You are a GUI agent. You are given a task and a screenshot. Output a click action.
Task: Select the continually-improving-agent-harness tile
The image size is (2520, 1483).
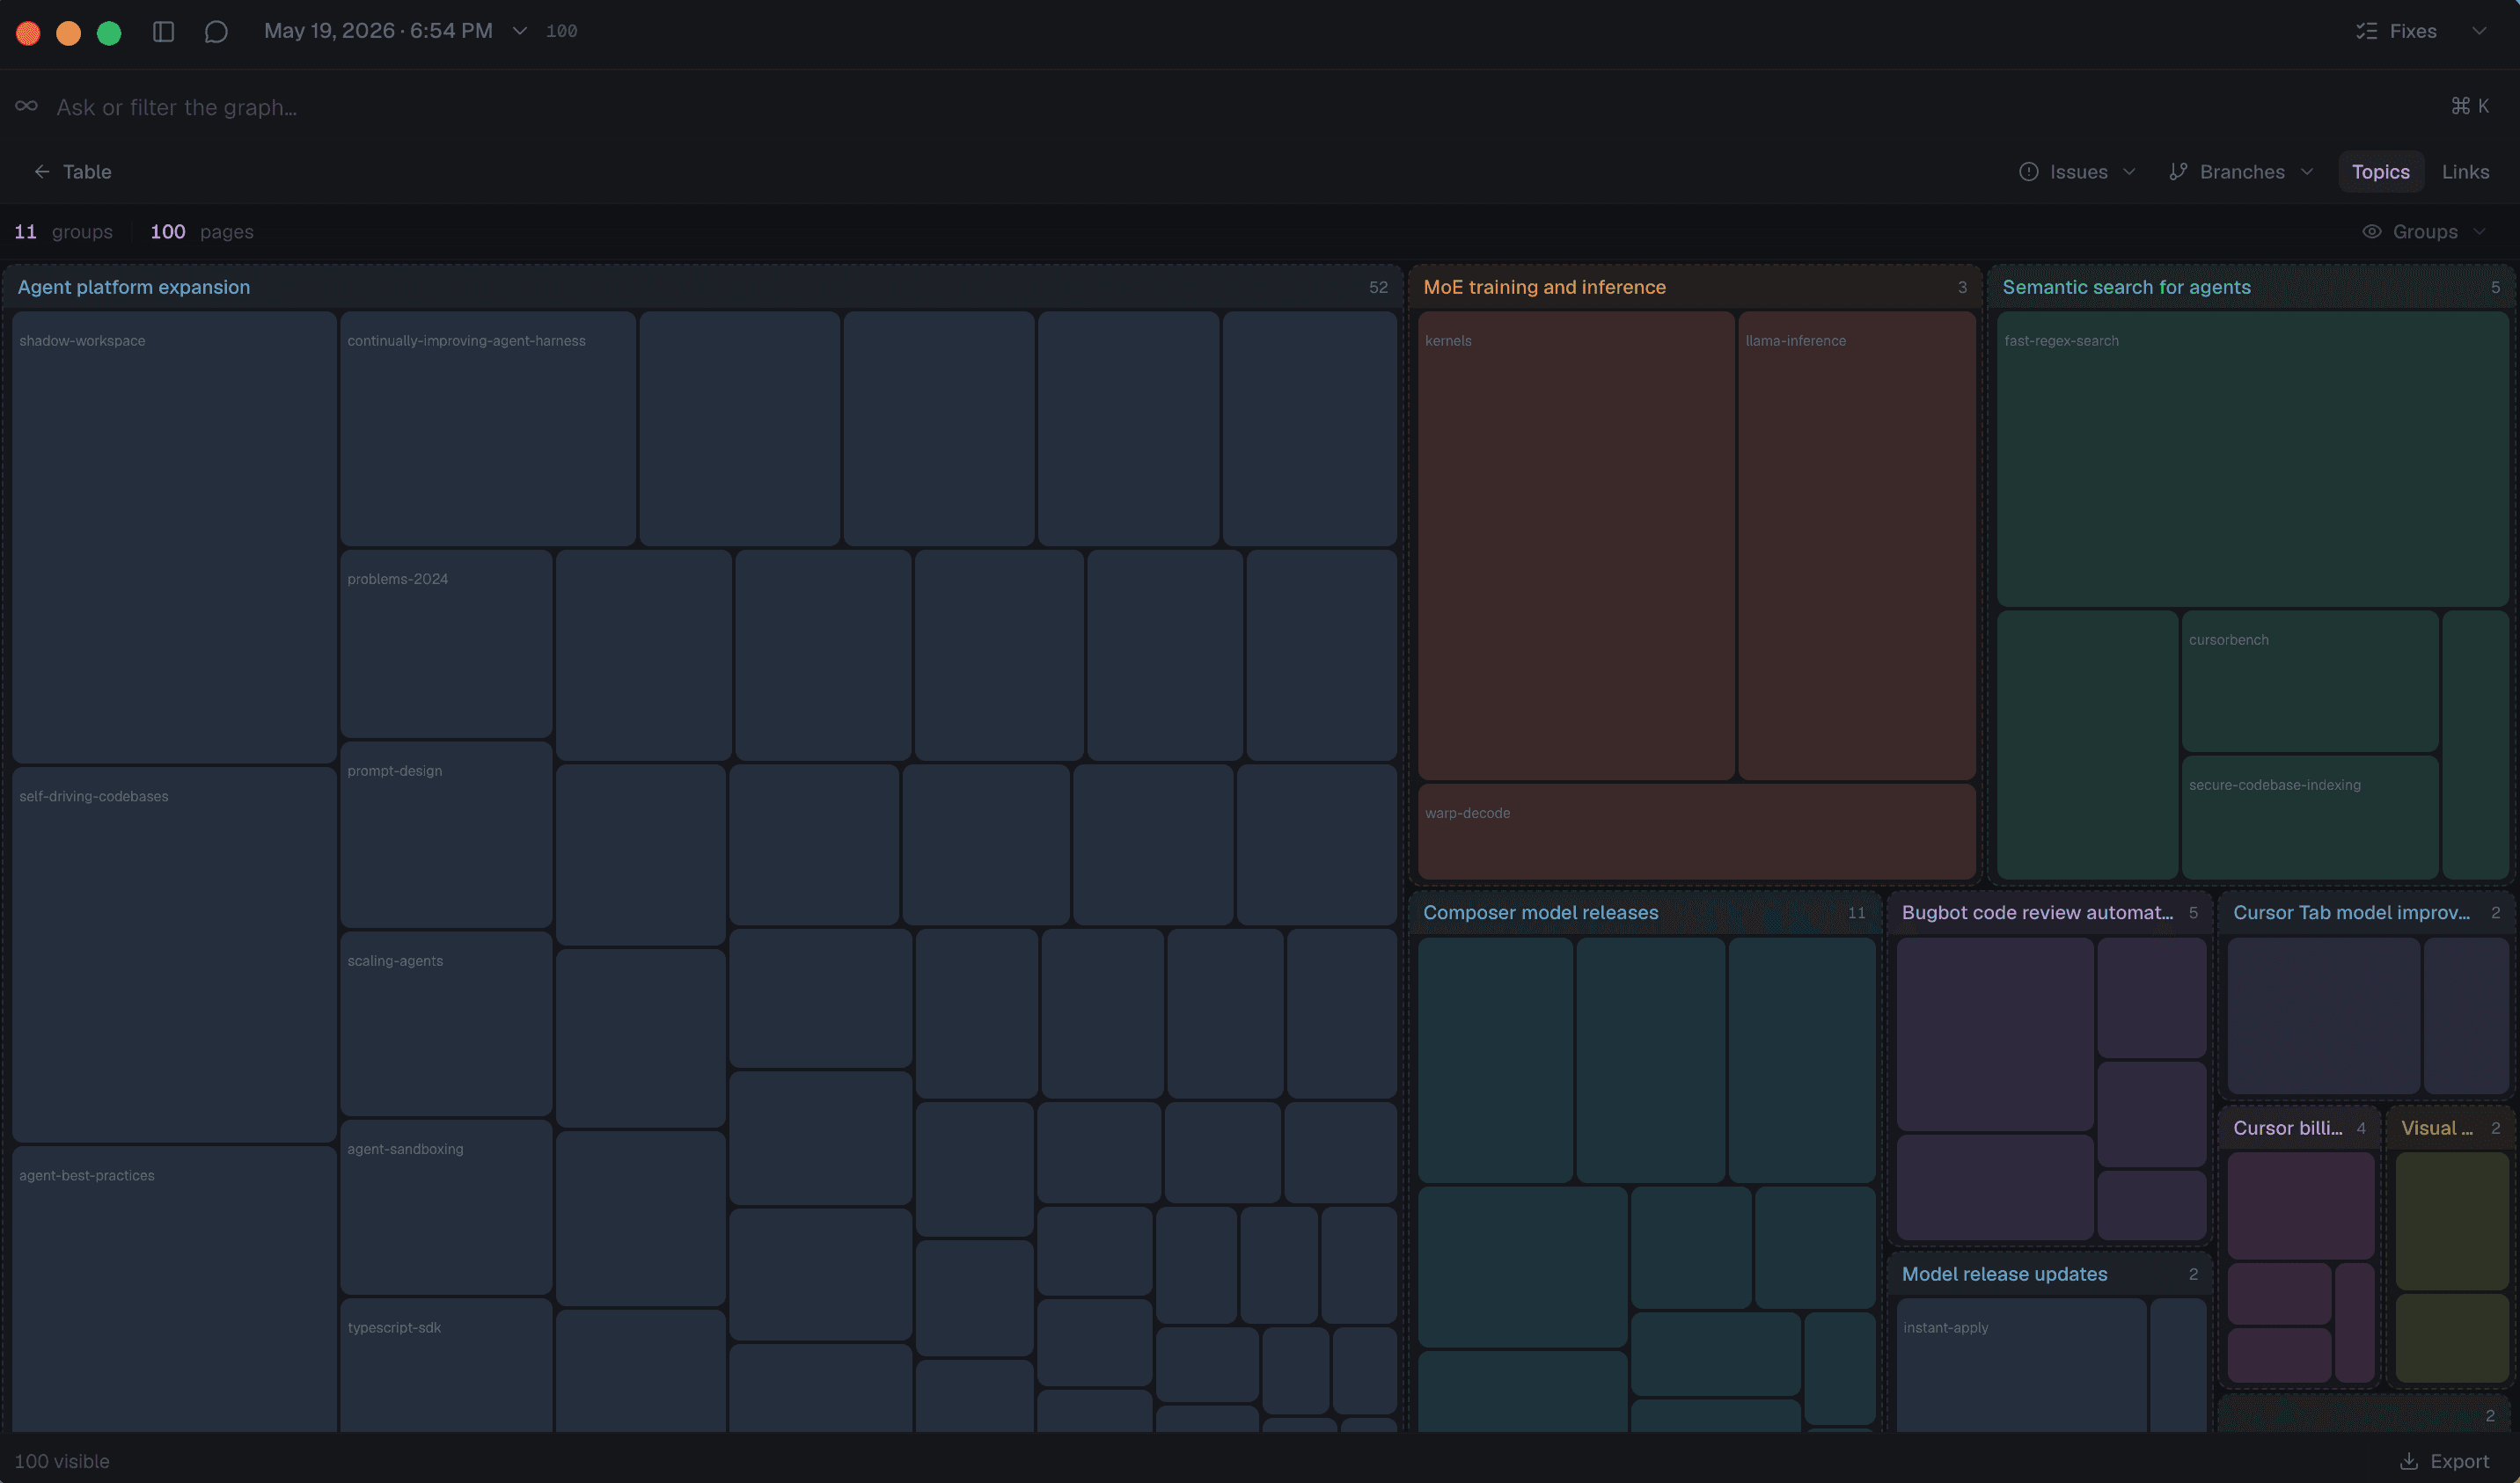487,428
